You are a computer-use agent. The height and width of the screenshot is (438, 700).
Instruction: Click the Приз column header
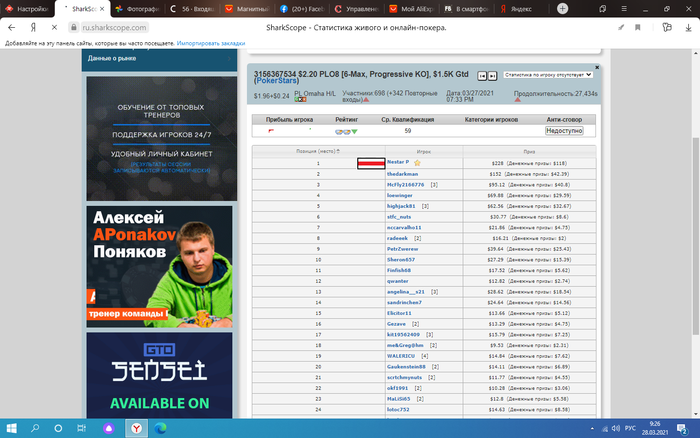point(529,152)
